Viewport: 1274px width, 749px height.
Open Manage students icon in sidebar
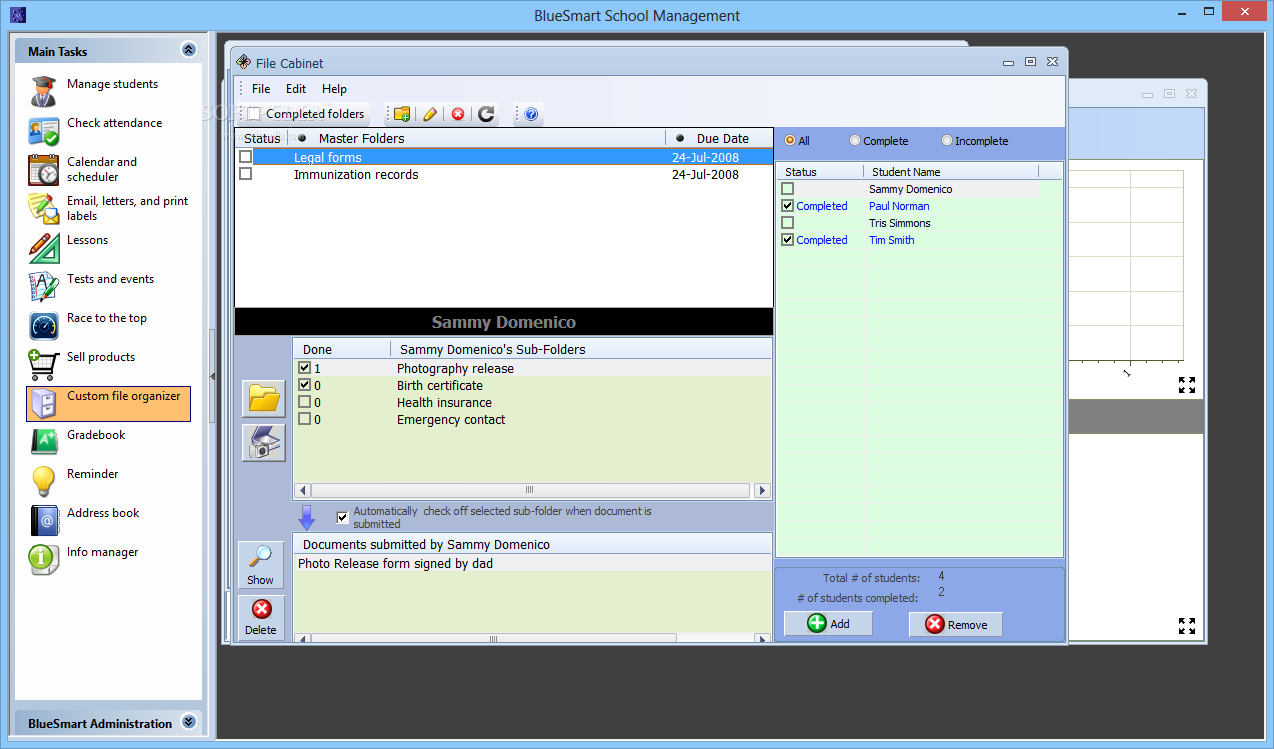pos(43,92)
